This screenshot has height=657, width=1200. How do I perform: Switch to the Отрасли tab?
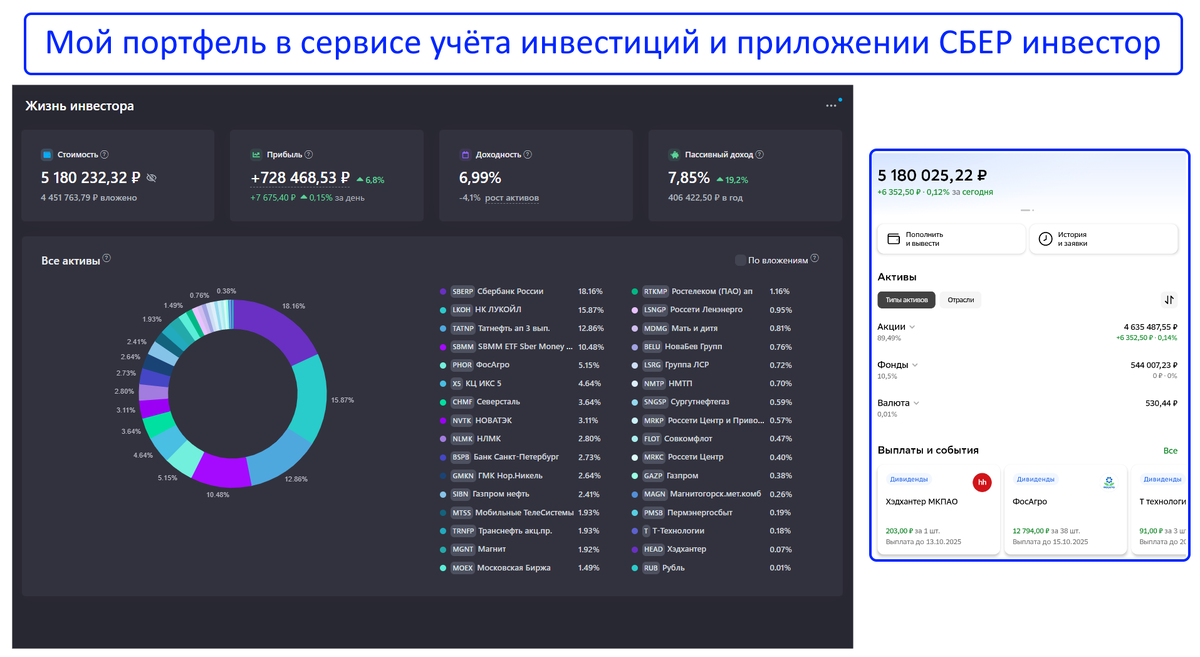tap(961, 300)
